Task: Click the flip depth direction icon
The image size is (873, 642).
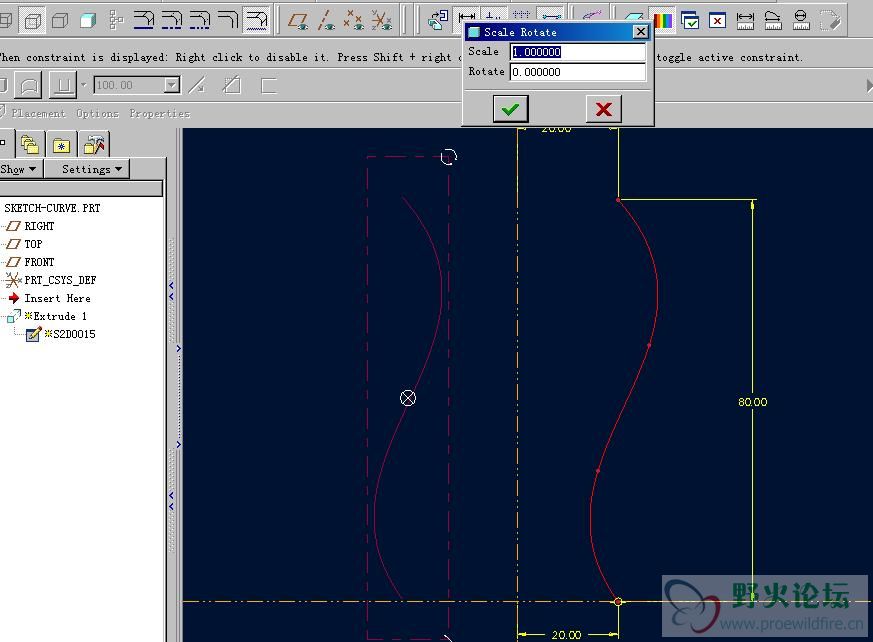Action: (x=197, y=85)
